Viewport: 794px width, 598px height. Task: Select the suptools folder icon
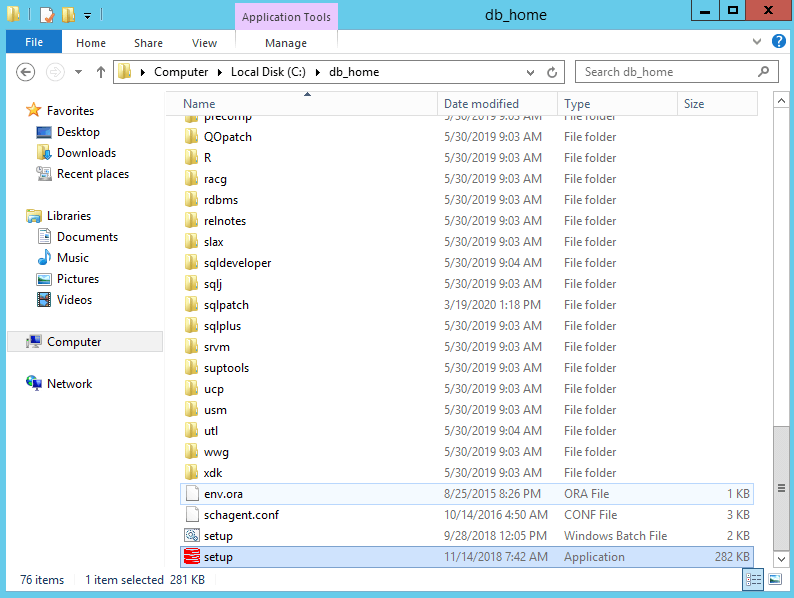(191, 368)
